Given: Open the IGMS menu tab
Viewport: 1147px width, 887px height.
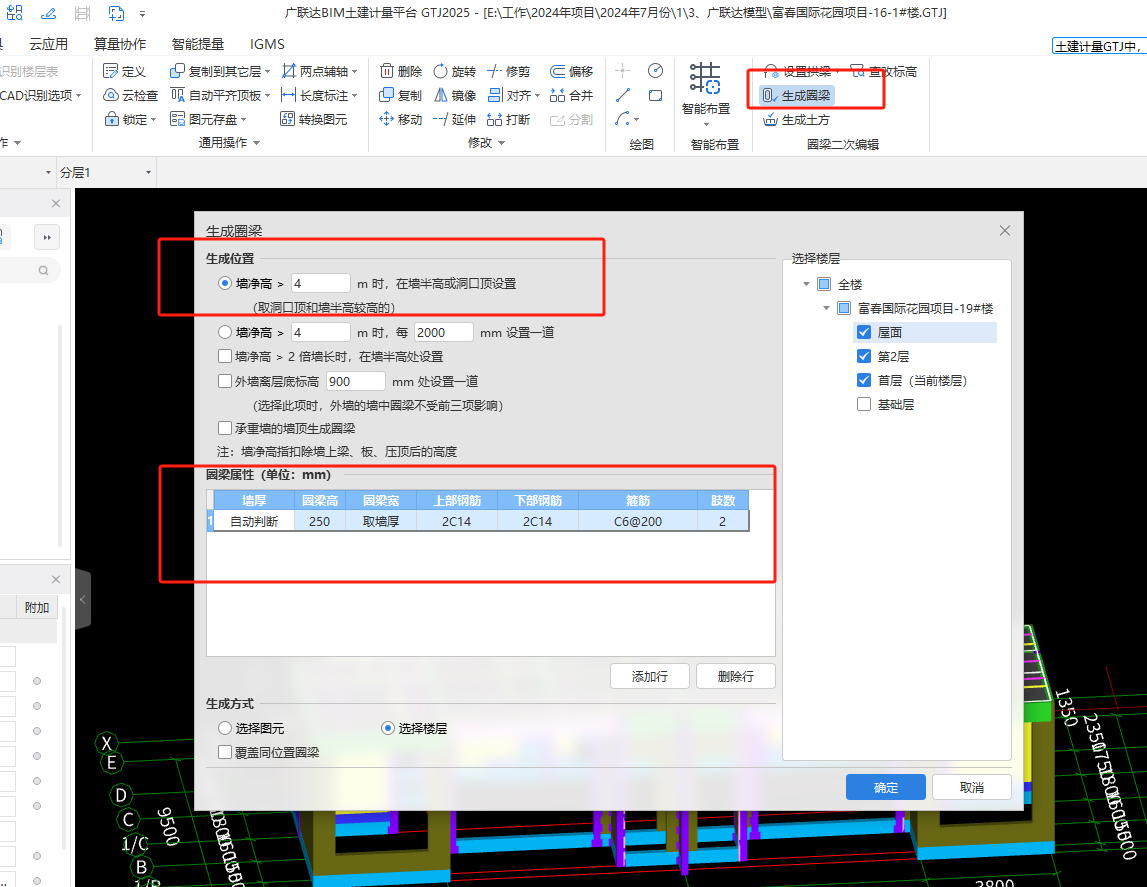Looking at the screenshot, I should tap(267, 44).
